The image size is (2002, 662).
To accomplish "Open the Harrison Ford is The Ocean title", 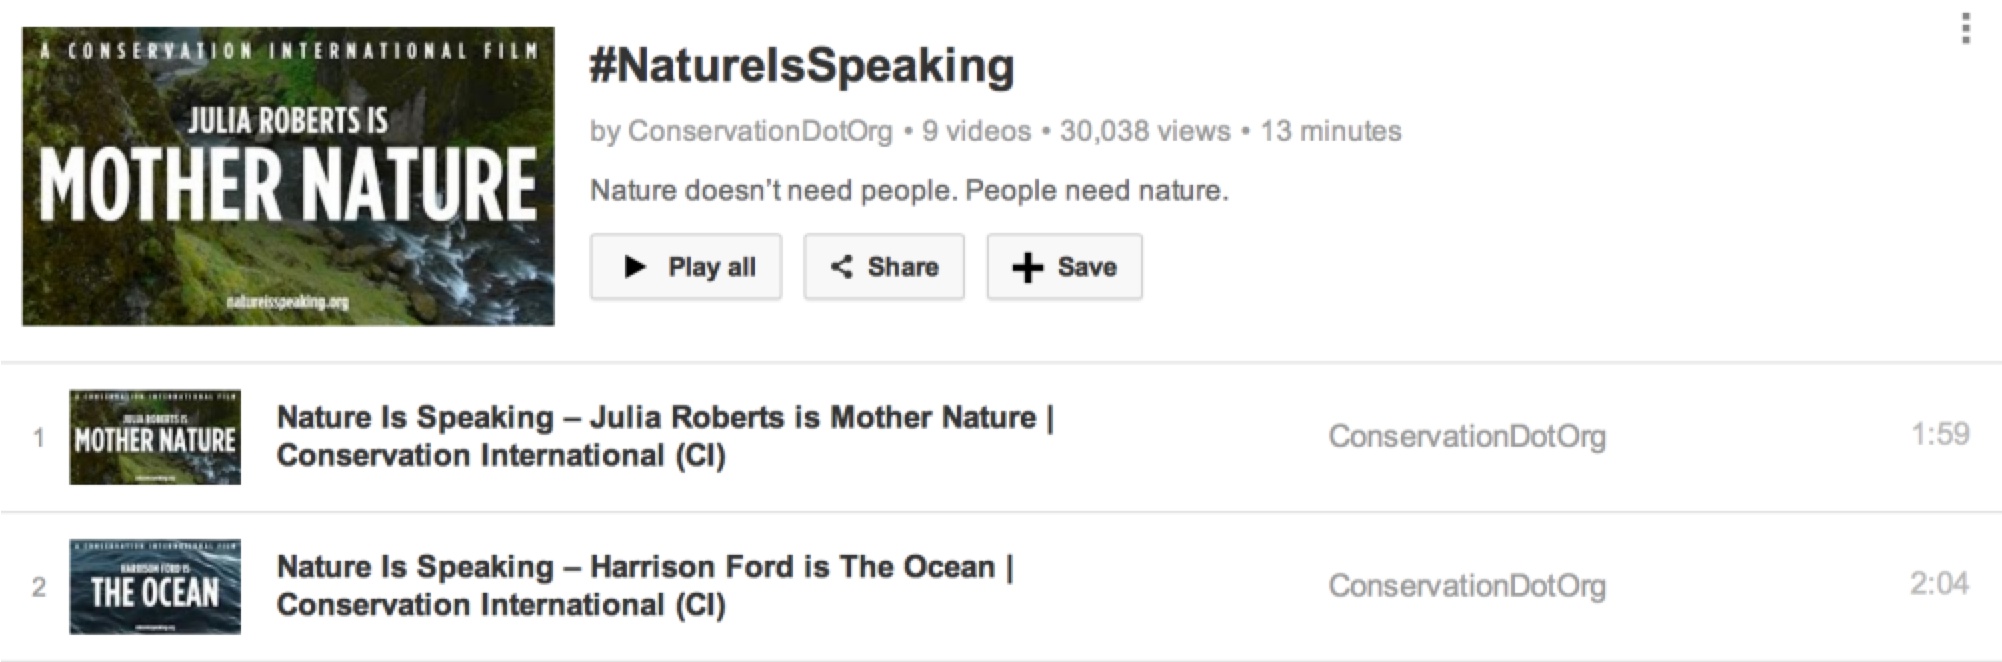I will (x=645, y=586).
